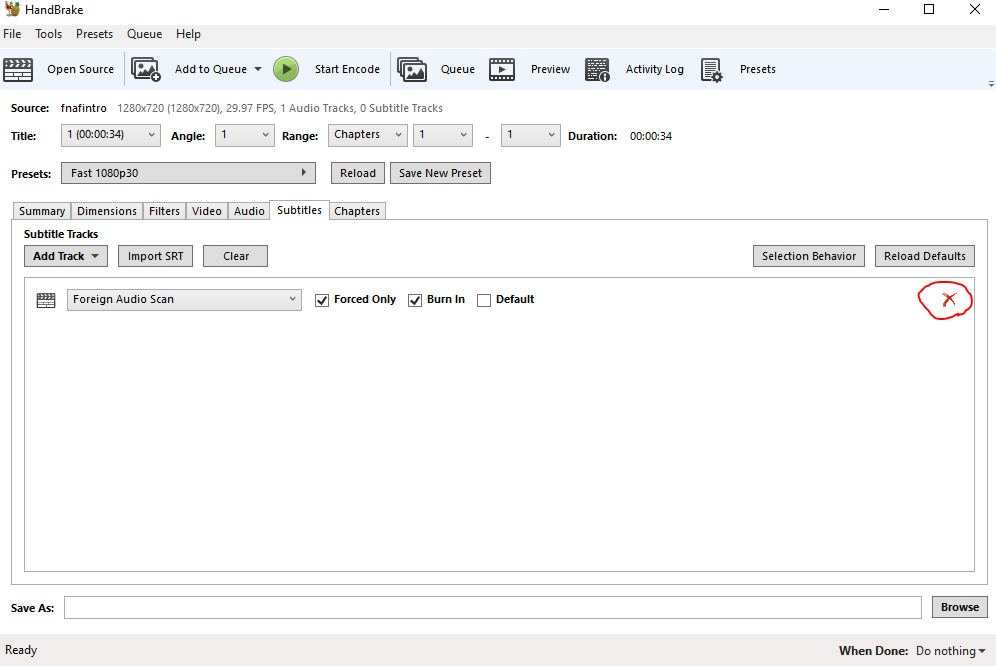Uncheck the Forced Only checkbox
Screen dimensions: 996x666
pos(322,300)
